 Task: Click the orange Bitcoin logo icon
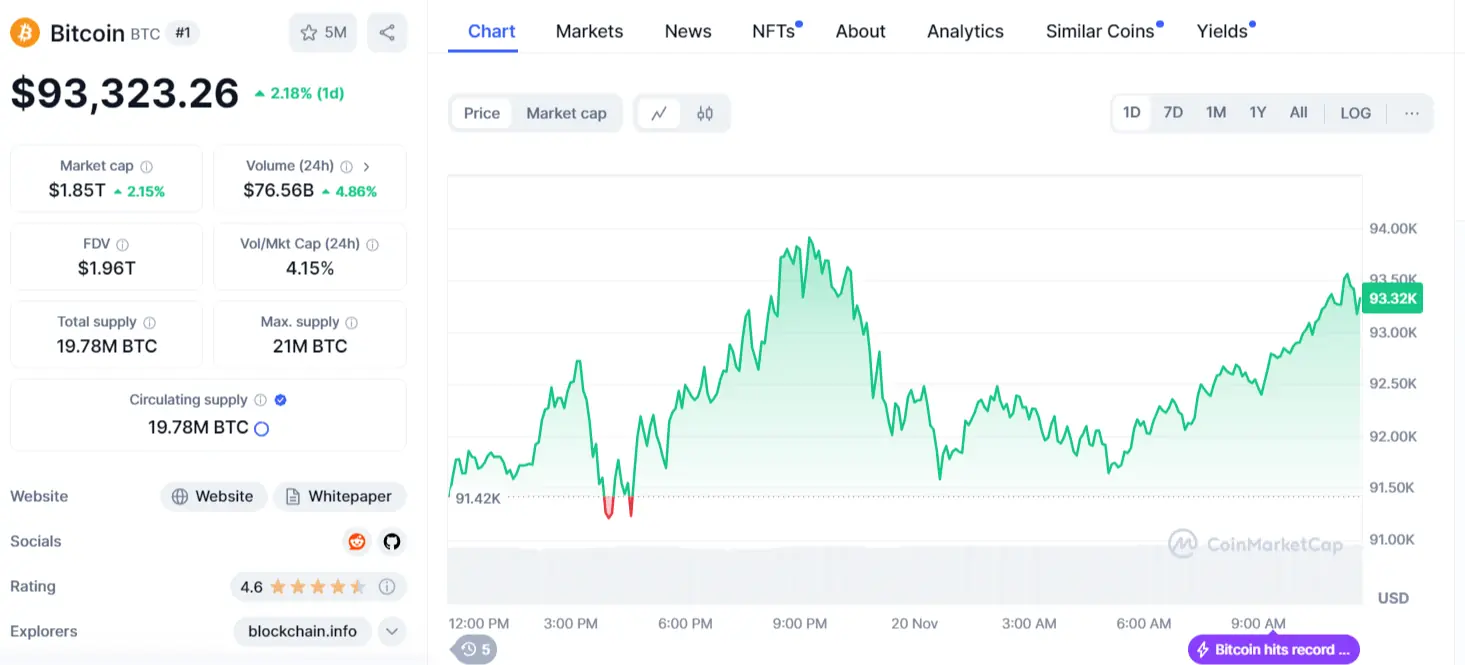tap(25, 33)
